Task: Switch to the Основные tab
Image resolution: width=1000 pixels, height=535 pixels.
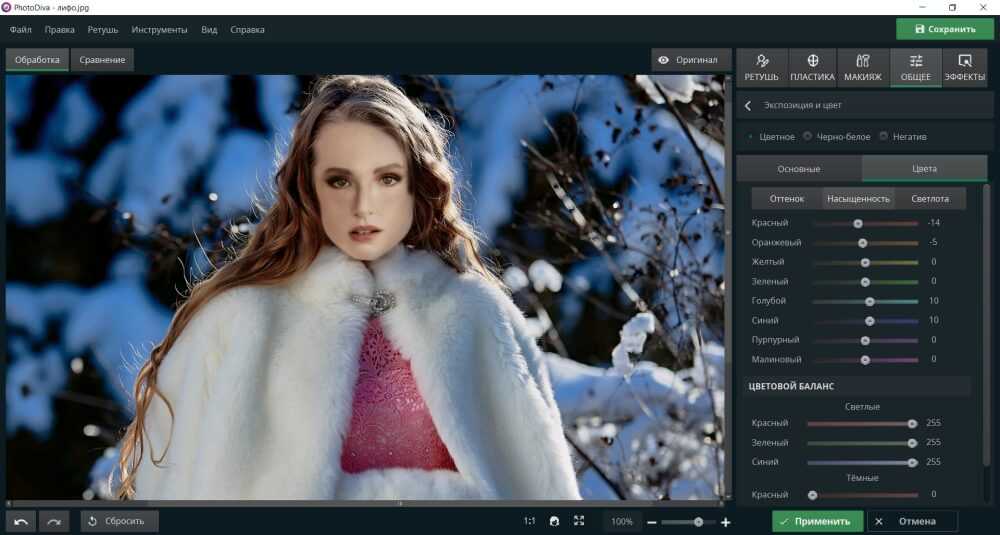Action: 799,168
